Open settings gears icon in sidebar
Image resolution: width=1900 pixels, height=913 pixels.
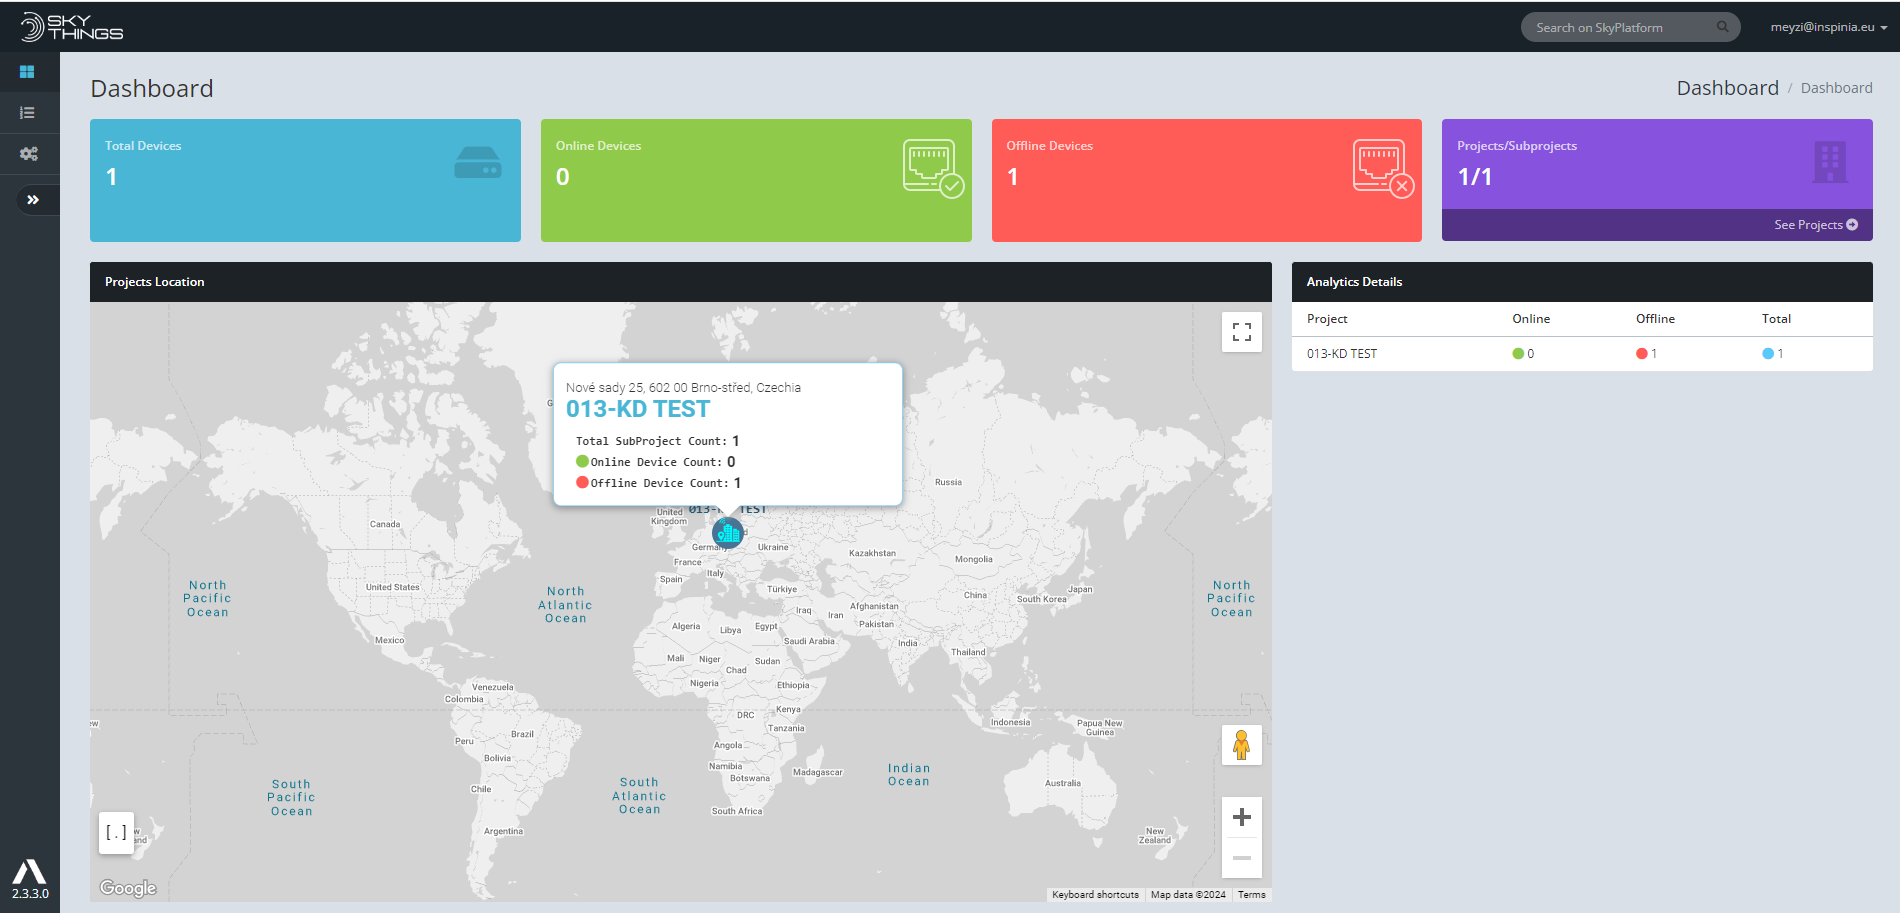coord(28,154)
